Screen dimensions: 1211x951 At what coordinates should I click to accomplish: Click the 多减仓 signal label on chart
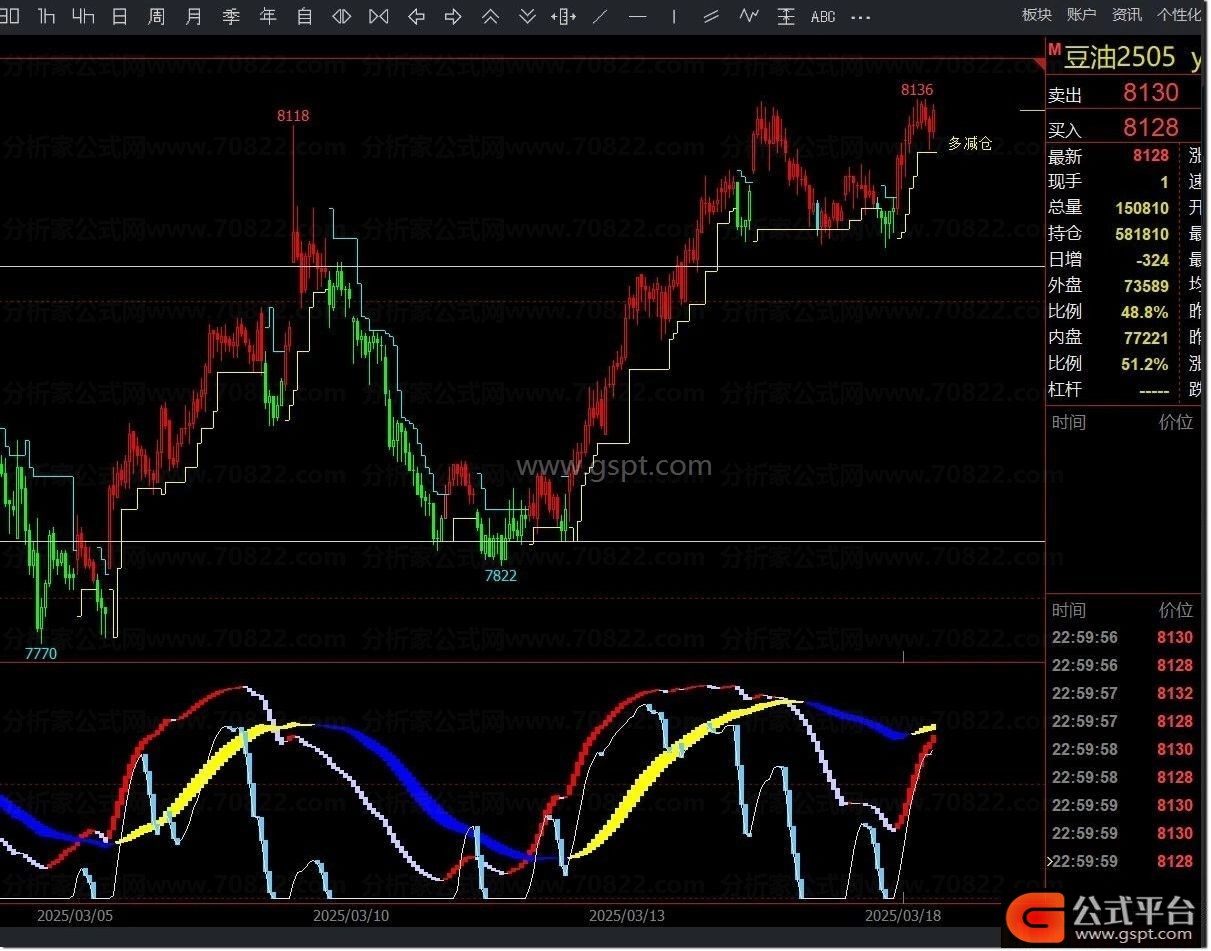point(970,143)
